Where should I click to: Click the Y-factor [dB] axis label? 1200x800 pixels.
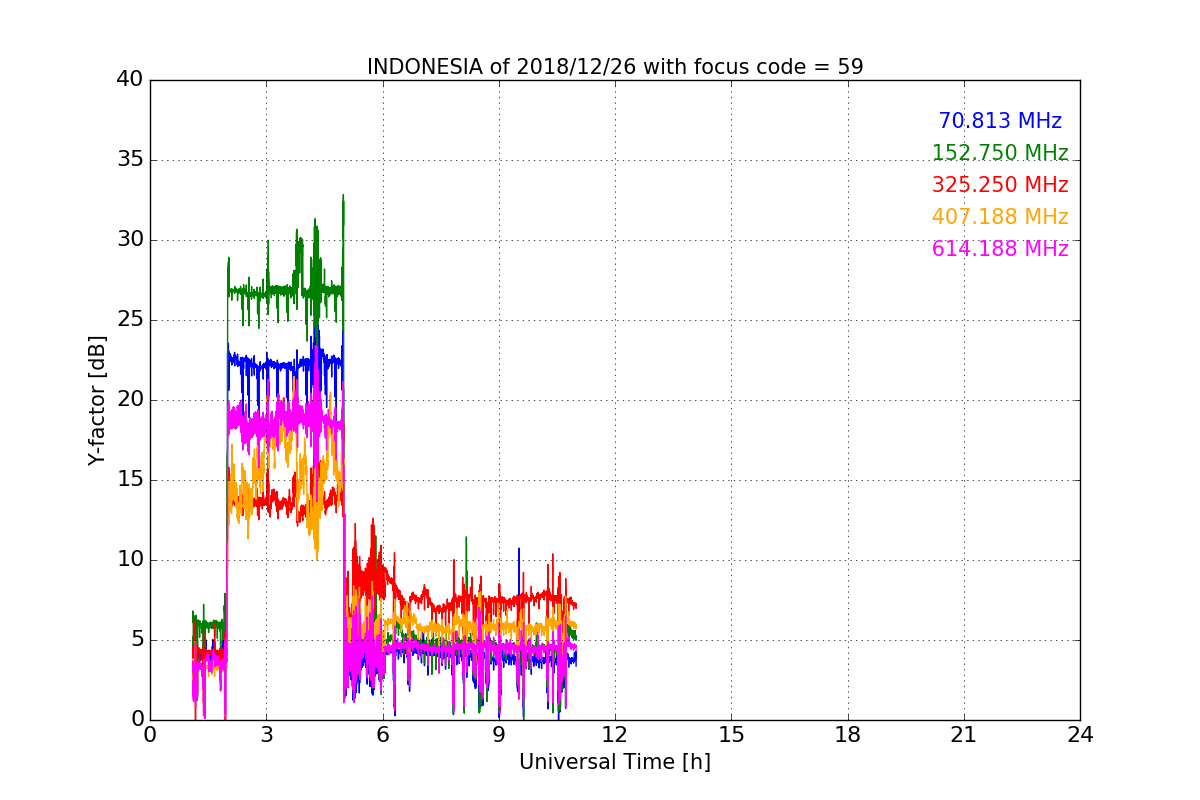coord(96,400)
